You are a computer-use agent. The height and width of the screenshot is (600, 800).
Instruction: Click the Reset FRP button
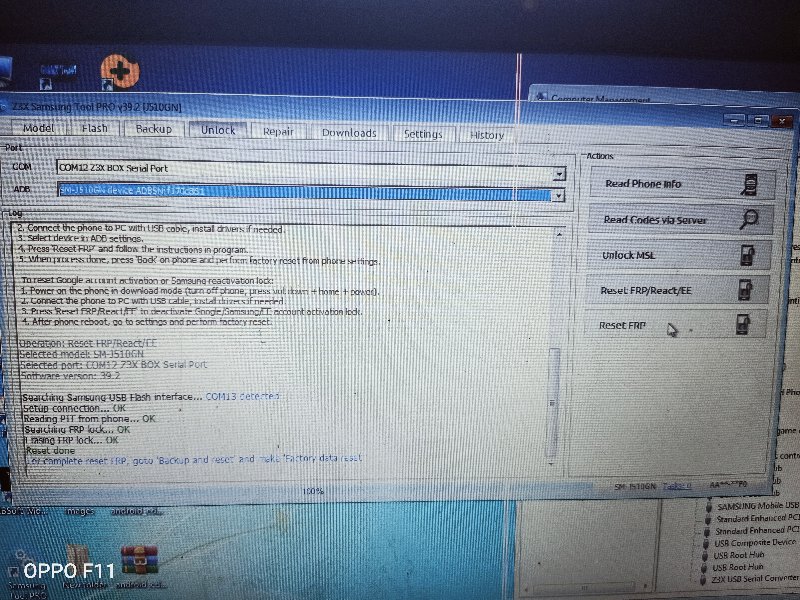pos(675,325)
